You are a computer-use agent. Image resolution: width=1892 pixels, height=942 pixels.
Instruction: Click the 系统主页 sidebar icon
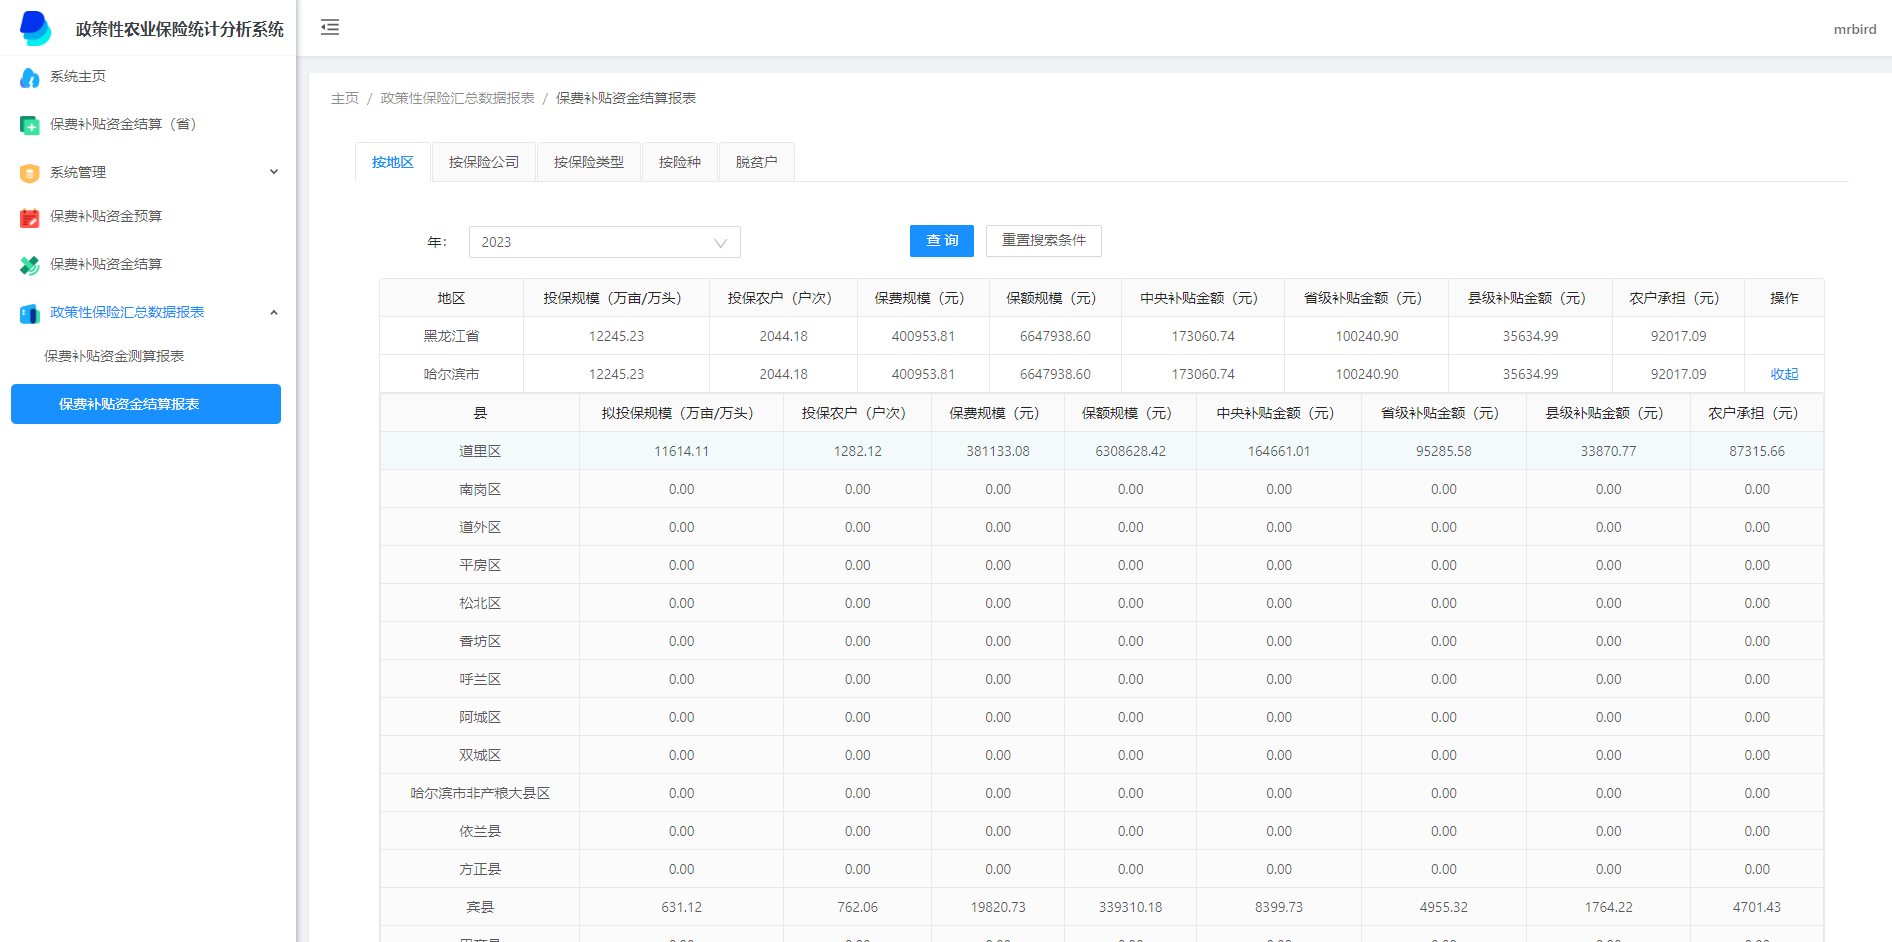30,77
